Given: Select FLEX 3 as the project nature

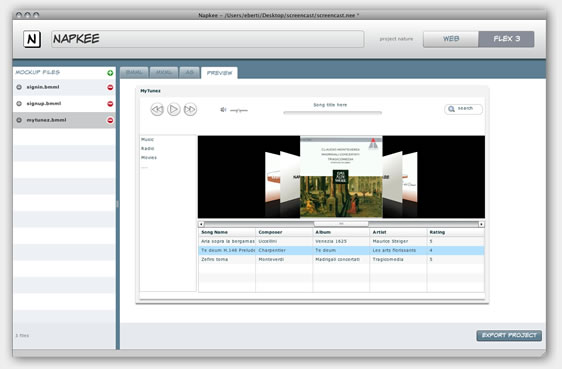Looking at the screenshot, I should [506, 39].
